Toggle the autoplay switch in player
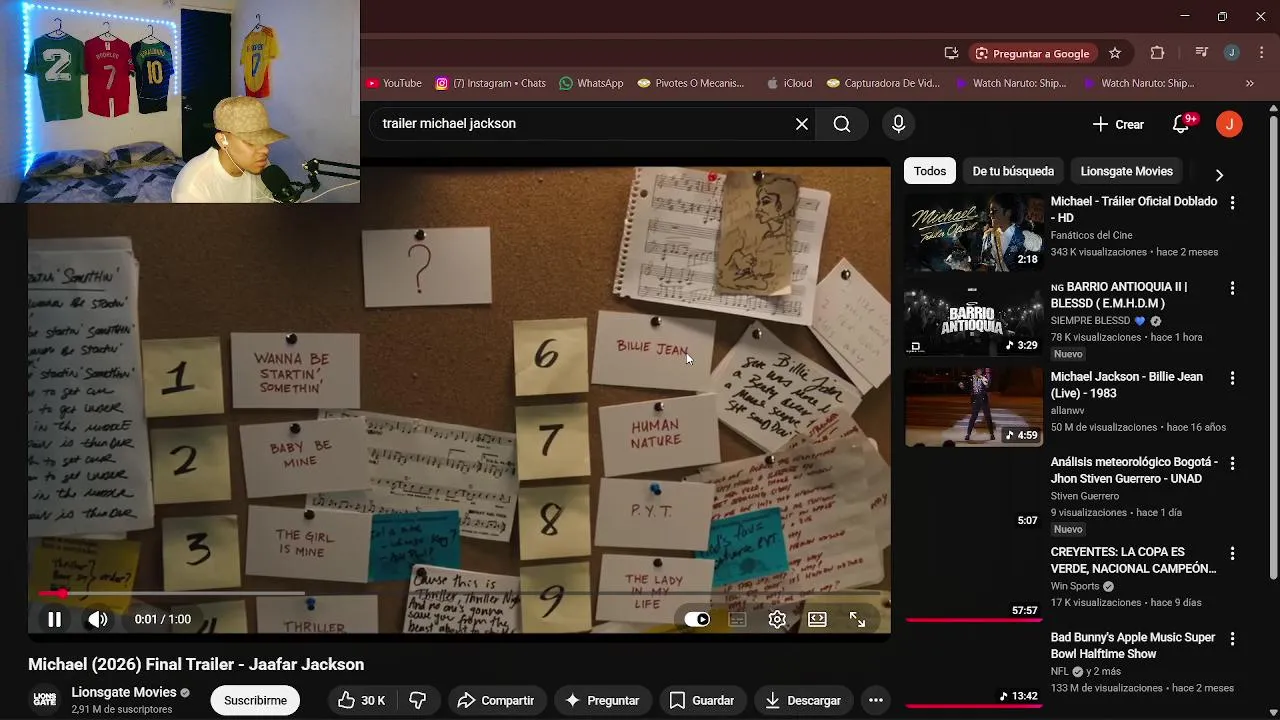 click(x=697, y=619)
